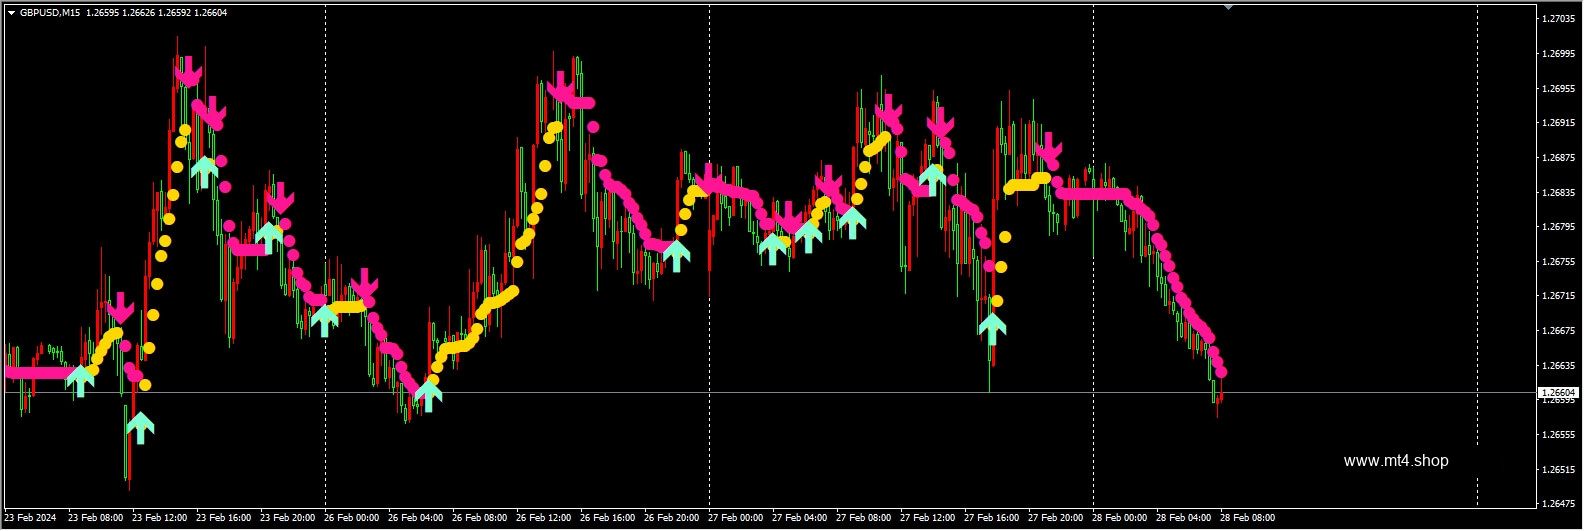Click the 28 Feb 04:00 time label

pyautogui.click(x=1184, y=518)
